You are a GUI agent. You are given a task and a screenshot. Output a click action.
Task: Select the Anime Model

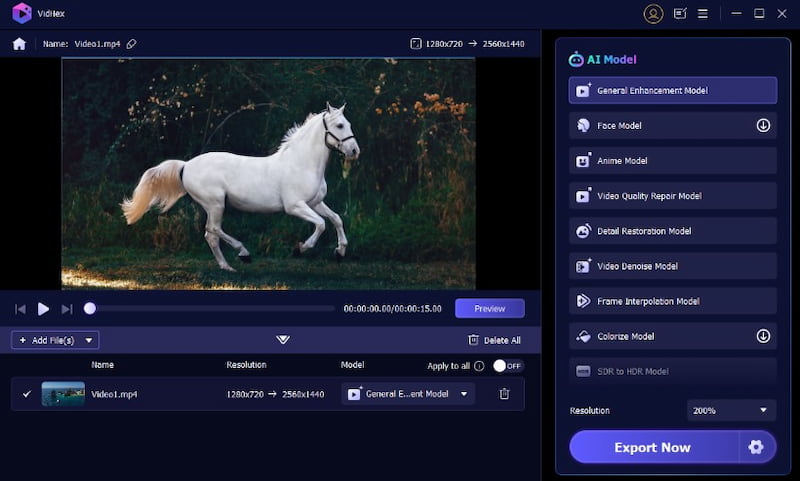(672, 161)
